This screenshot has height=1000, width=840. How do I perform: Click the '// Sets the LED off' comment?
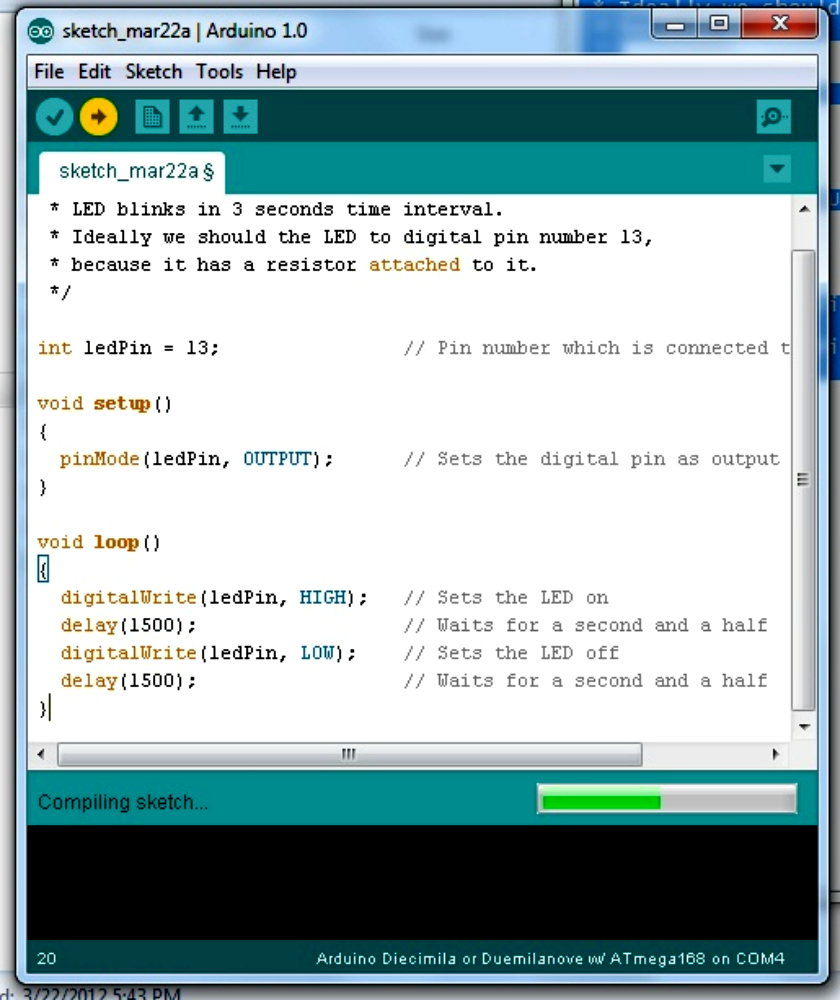tap(512, 653)
